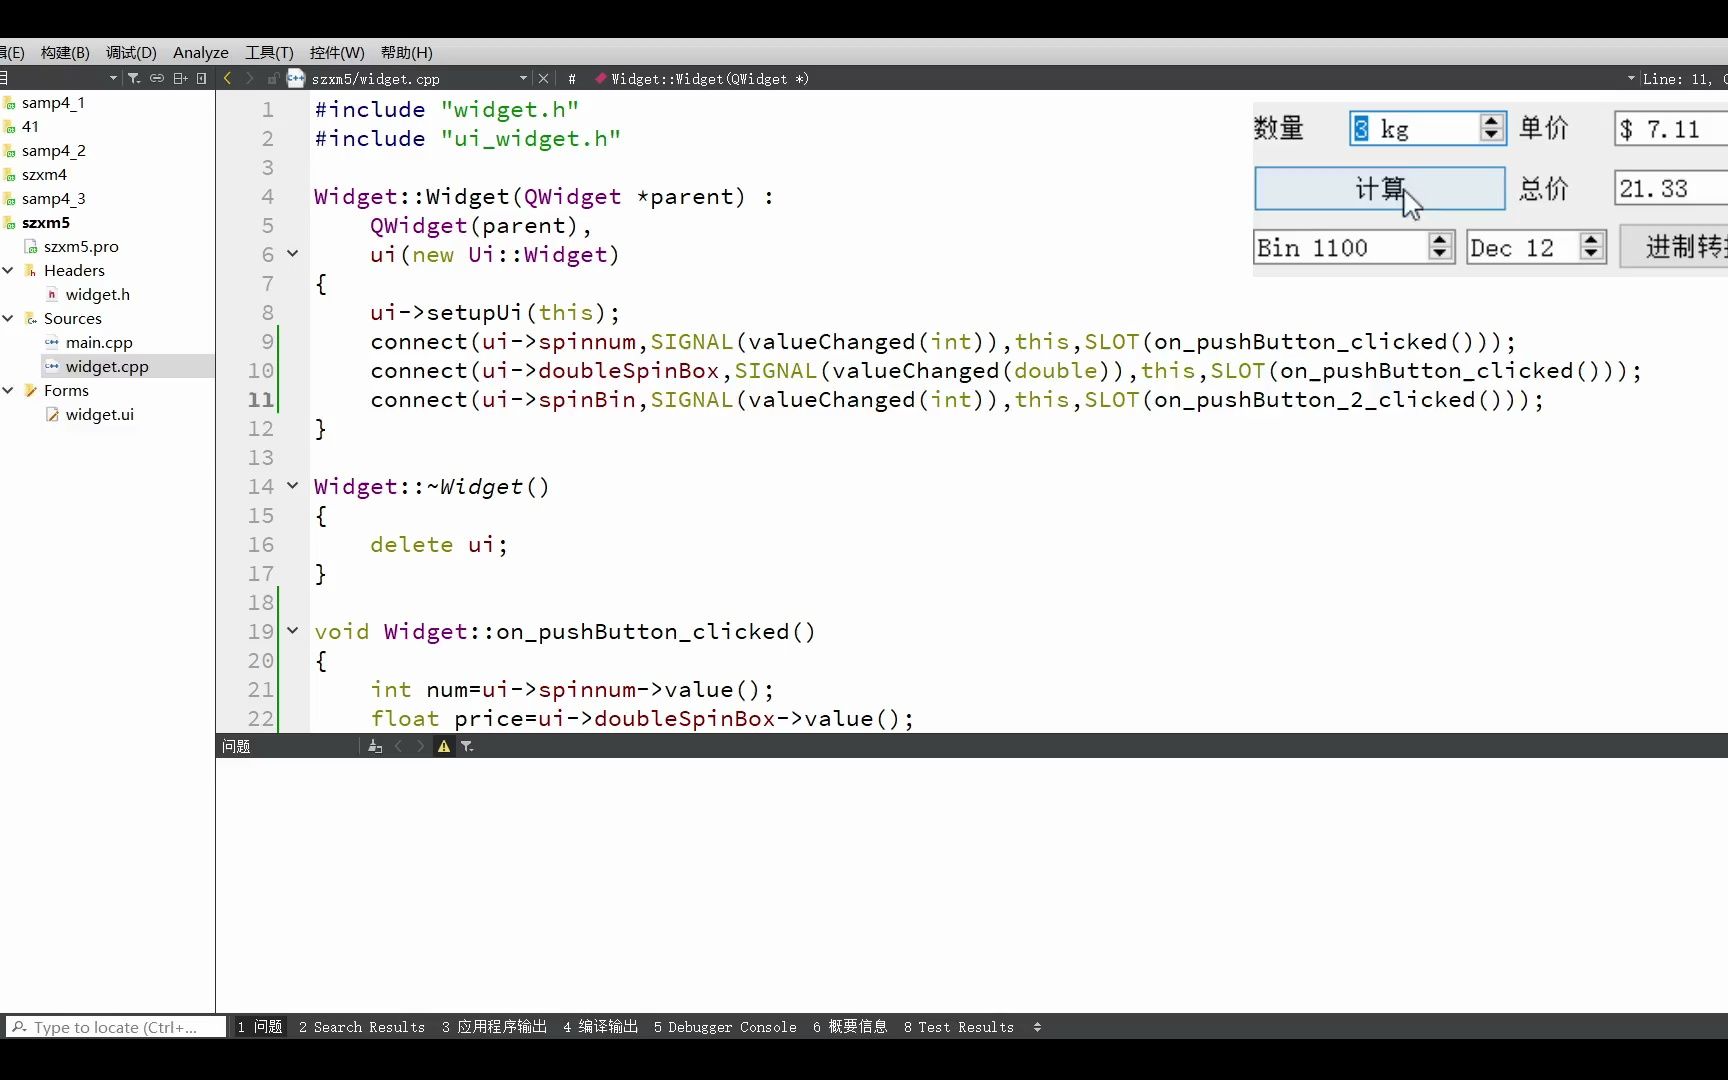This screenshot has width=1728, height=1080.
Task: Open the open-documents dropdown beside widget.cpp
Action: (x=522, y=78)
